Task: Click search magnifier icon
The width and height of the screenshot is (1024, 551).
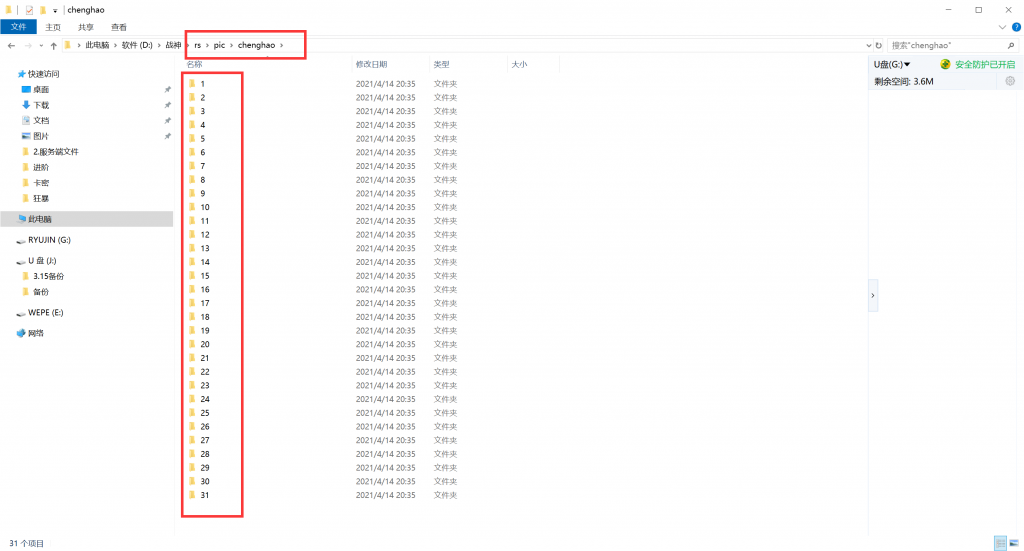Action: tap(1012, 45)
